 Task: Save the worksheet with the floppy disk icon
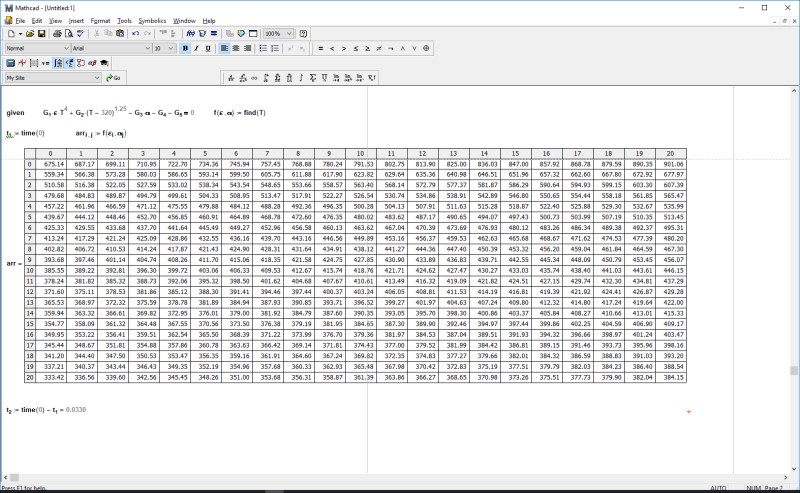(x=41, y=34)
